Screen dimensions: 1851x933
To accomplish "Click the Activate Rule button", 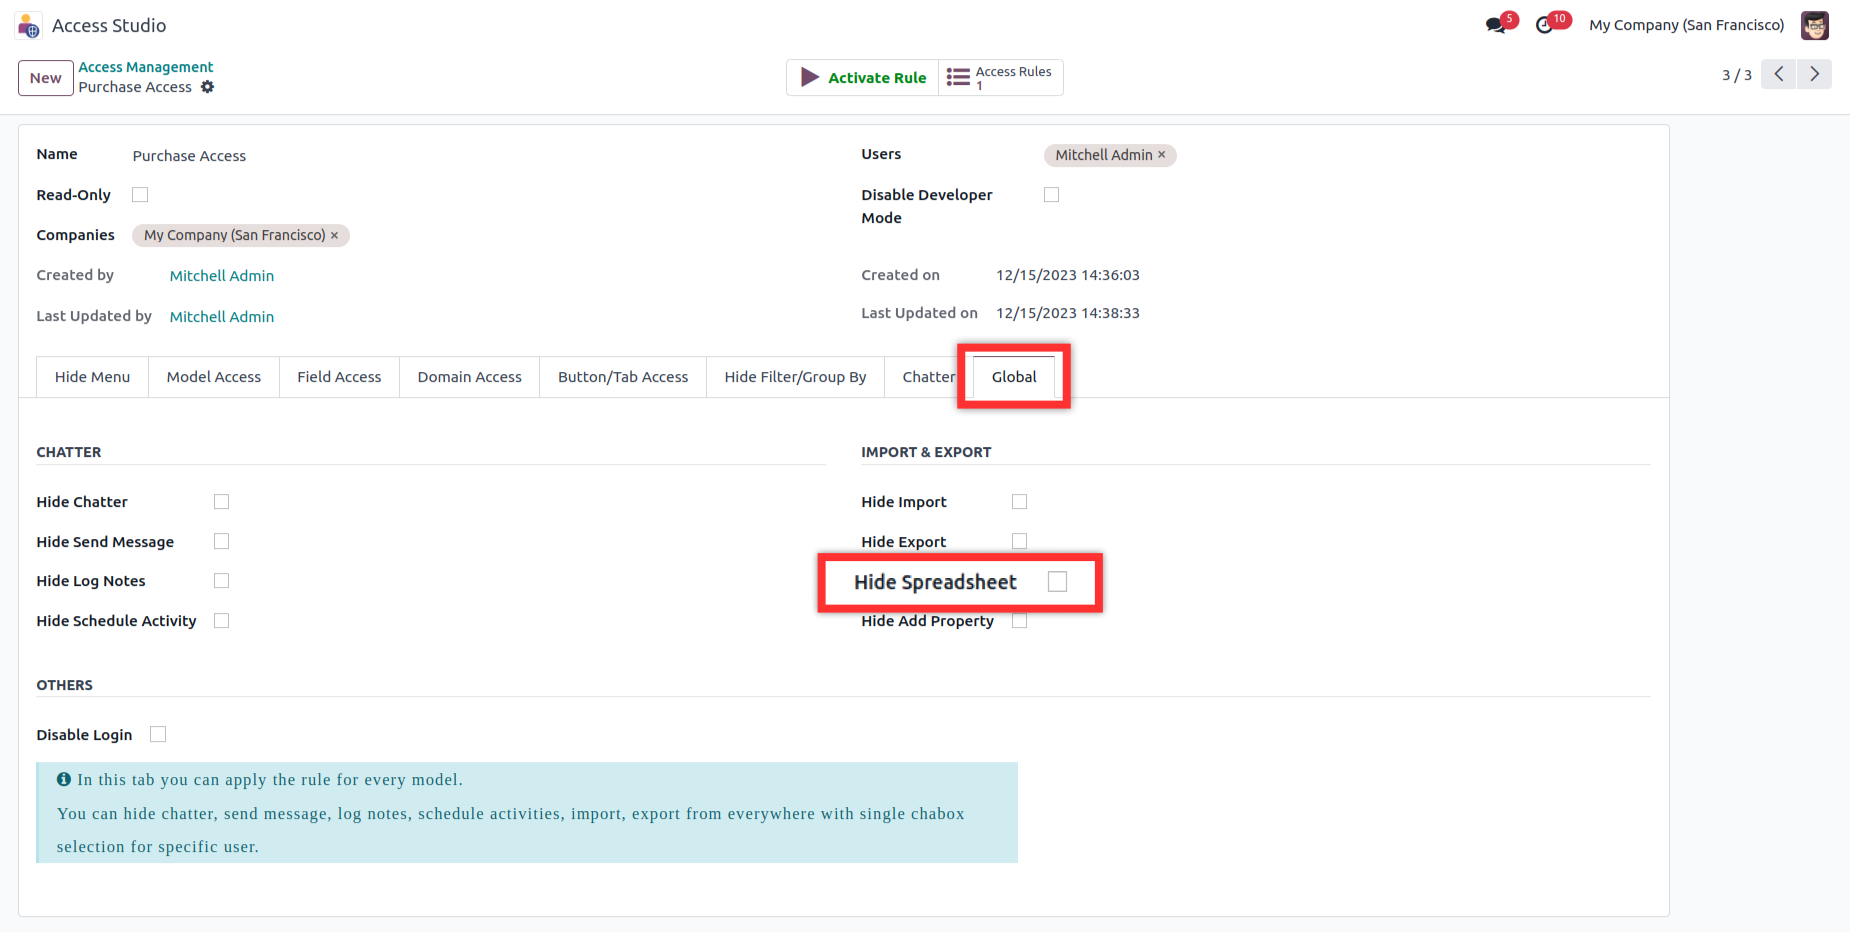I will [x=863, y=77].
